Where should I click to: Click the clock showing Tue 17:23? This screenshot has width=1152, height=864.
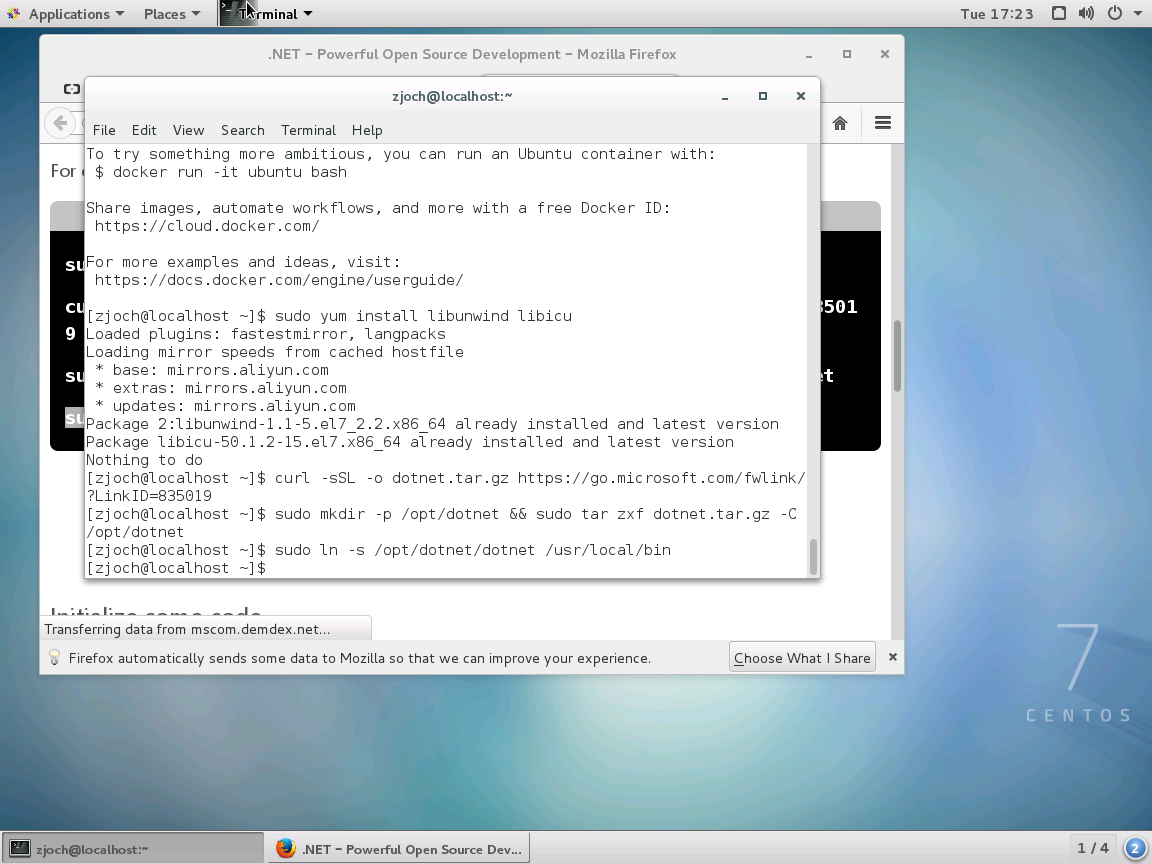[996, 14]
